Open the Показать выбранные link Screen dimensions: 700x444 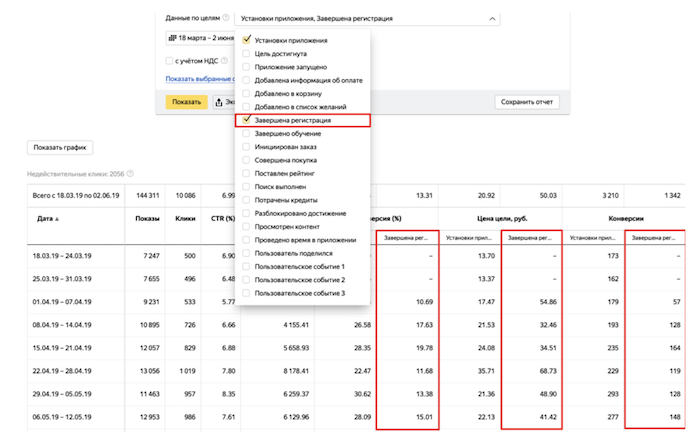pos(200,79)
